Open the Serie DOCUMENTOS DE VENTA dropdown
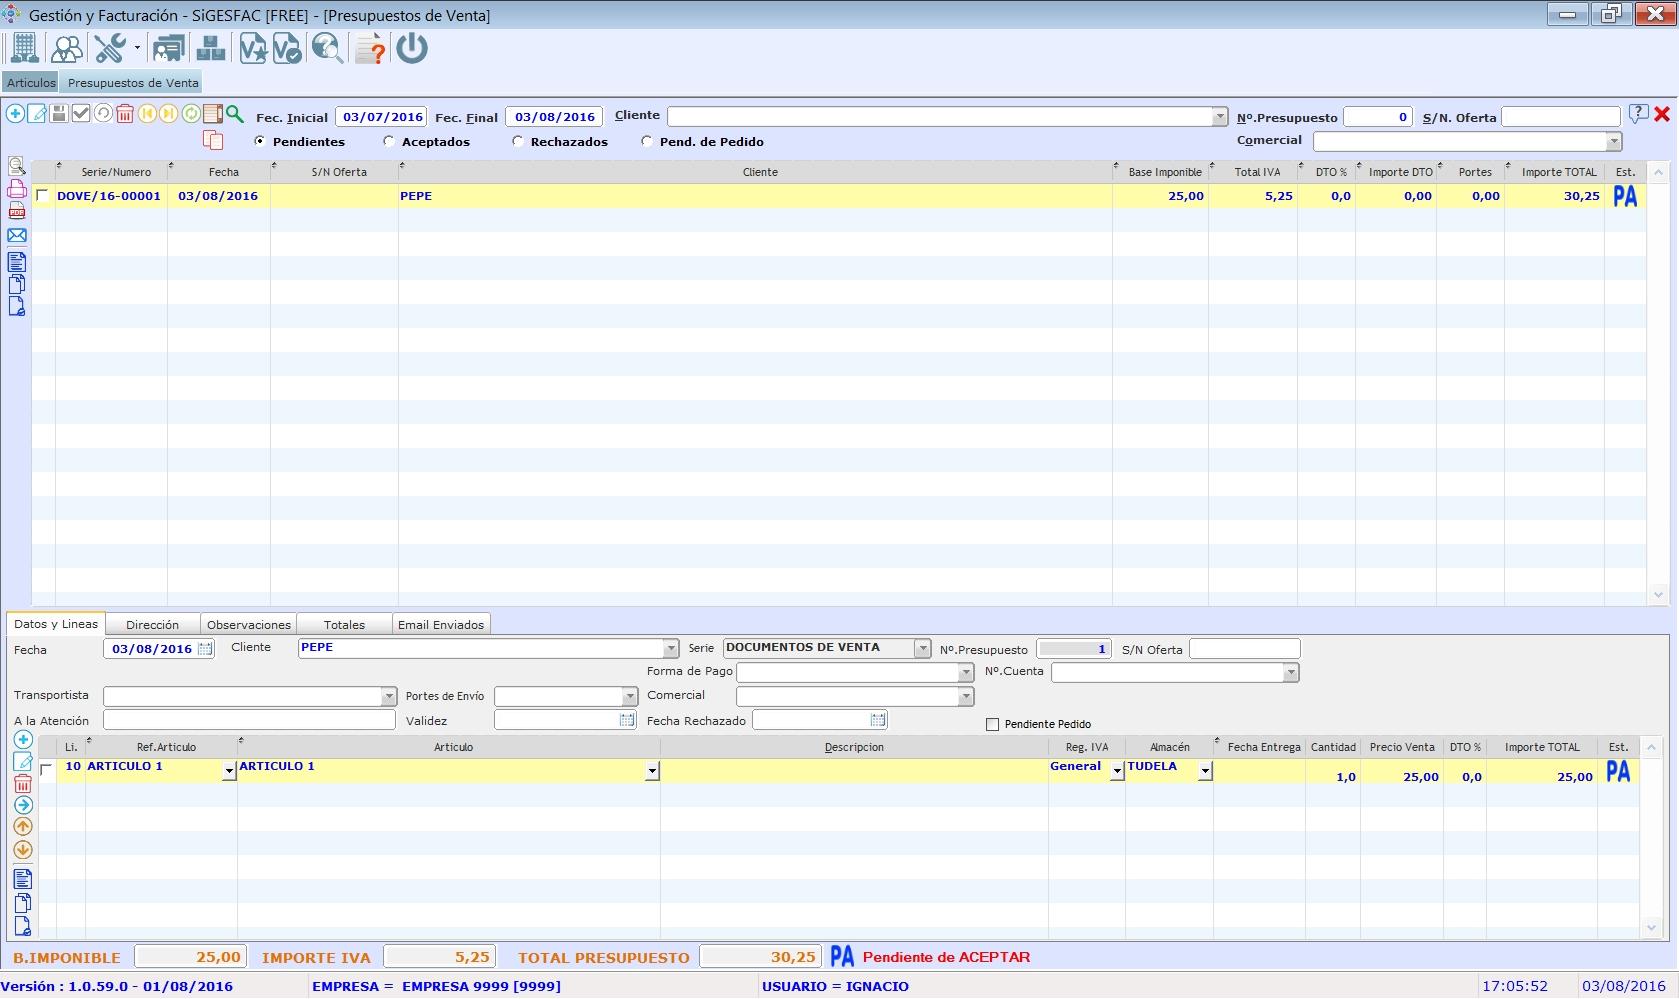Image resolution: width=1679 pixels, height=999 pixels. [x=922, y=649]
